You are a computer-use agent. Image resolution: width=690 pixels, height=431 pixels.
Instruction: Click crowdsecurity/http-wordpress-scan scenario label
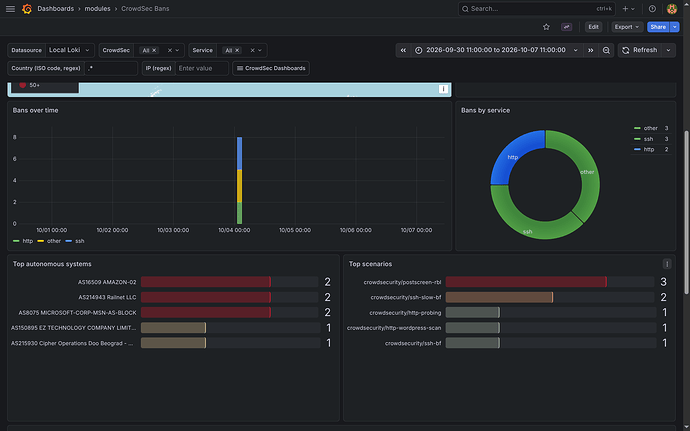394,328
